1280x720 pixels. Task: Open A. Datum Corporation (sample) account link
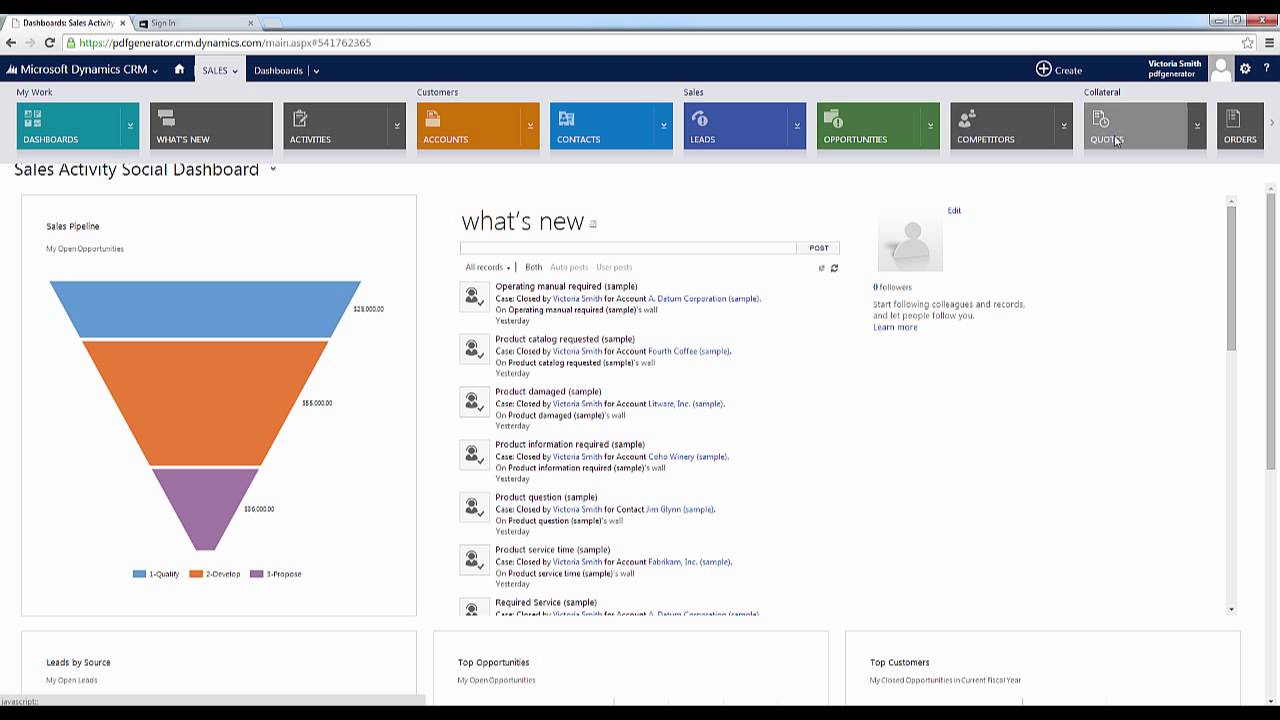point(703,298)
